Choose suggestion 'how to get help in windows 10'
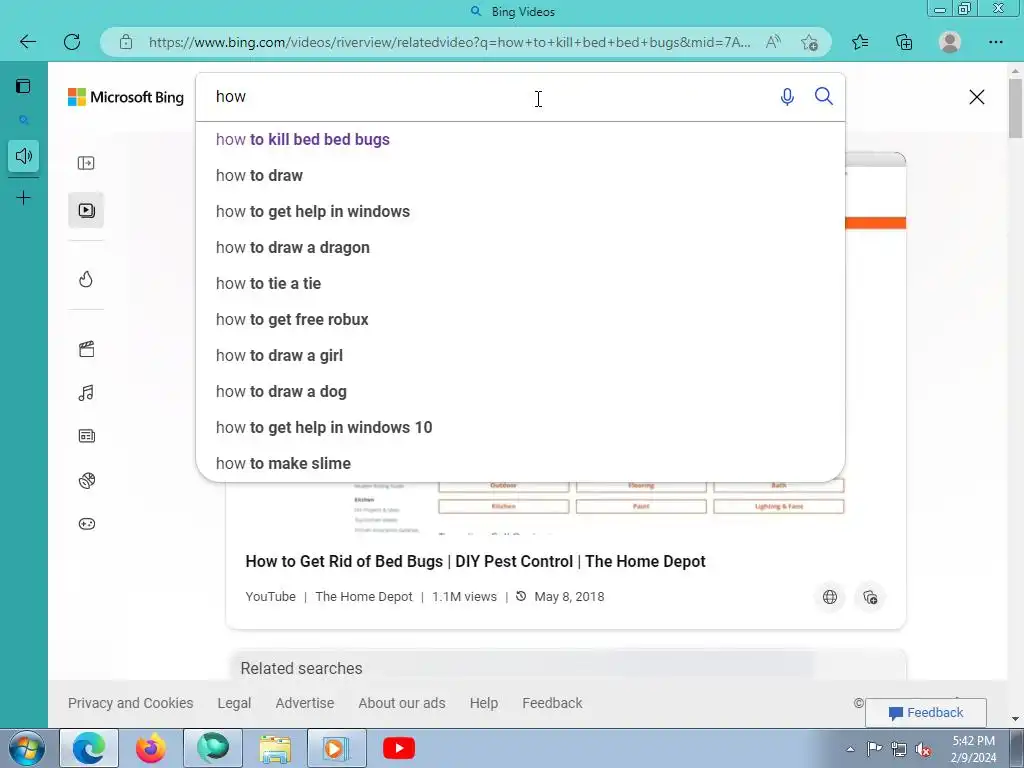The width and height of the screenshot is (1024, 768). click(520, 427)
